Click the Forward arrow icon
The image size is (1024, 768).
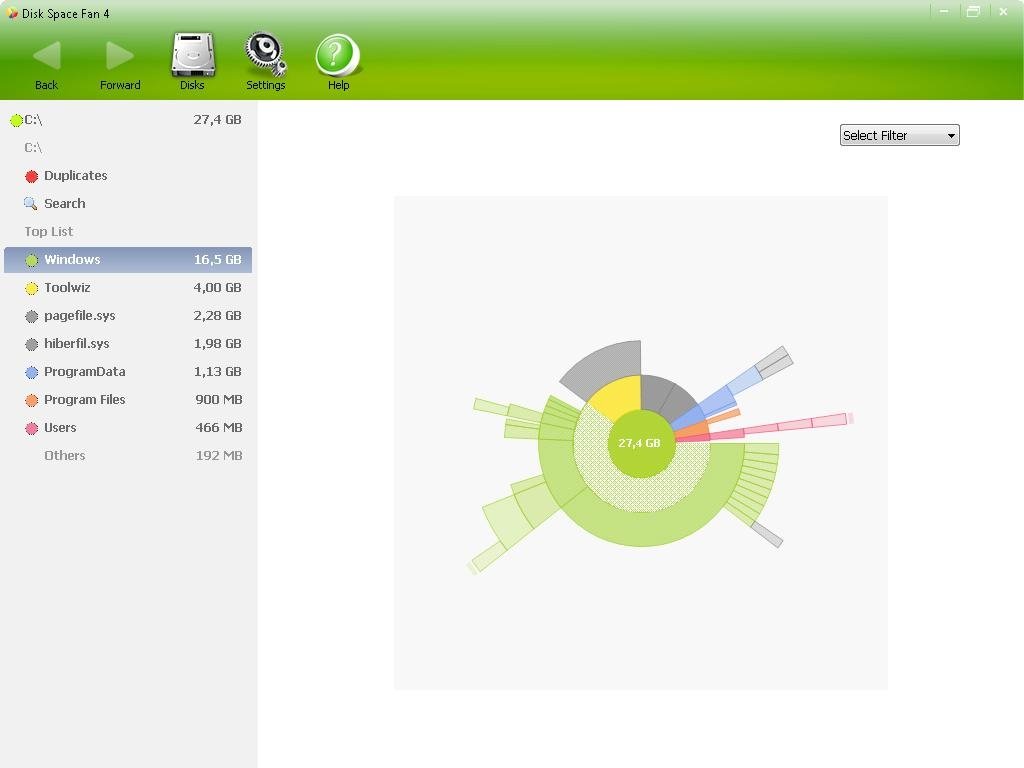point(120,56)
